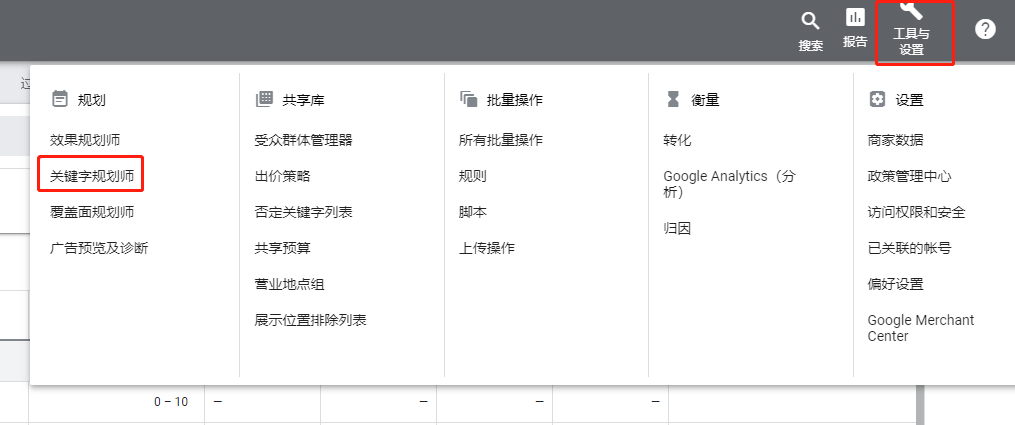Open 所有批量操作 menu entry
The height and width of the screenshot is (425, 1015).
(500, 140)
